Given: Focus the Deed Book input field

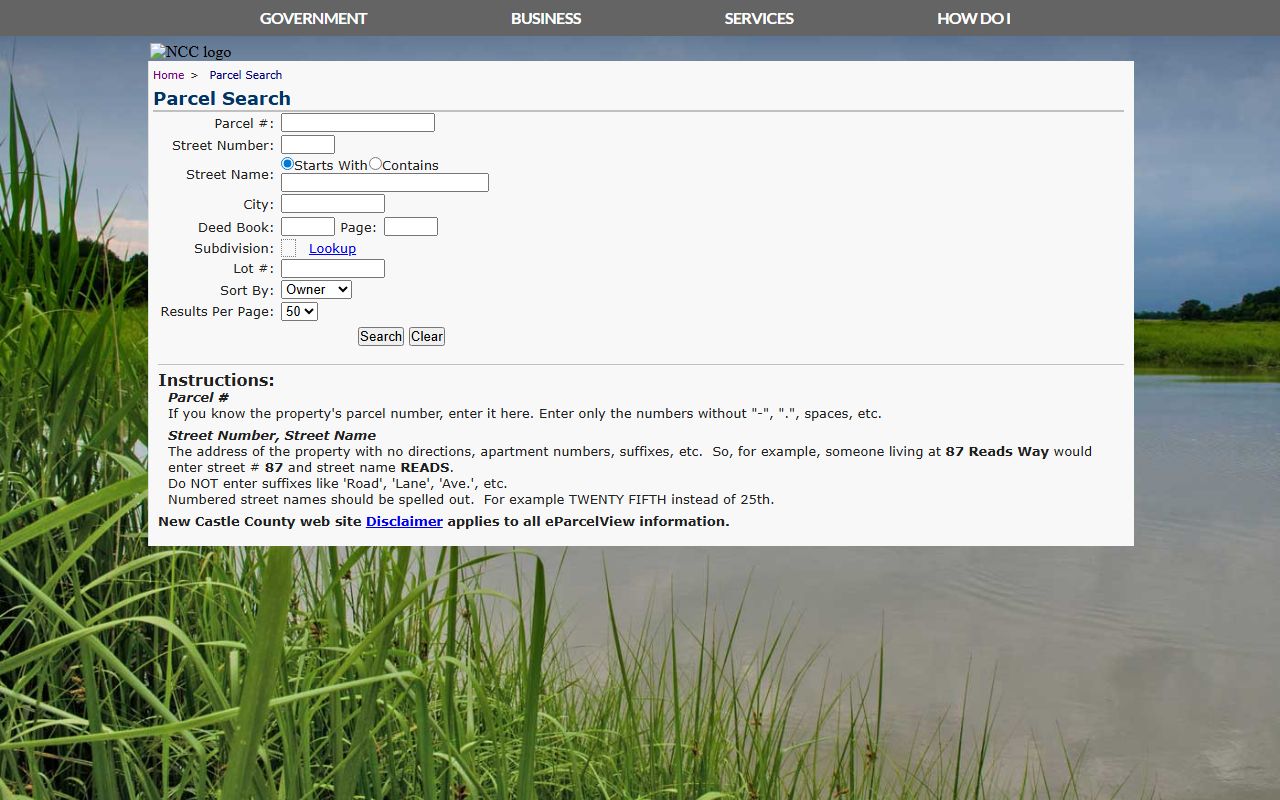Looking at the screenshot, I should (x=308, y=227).
